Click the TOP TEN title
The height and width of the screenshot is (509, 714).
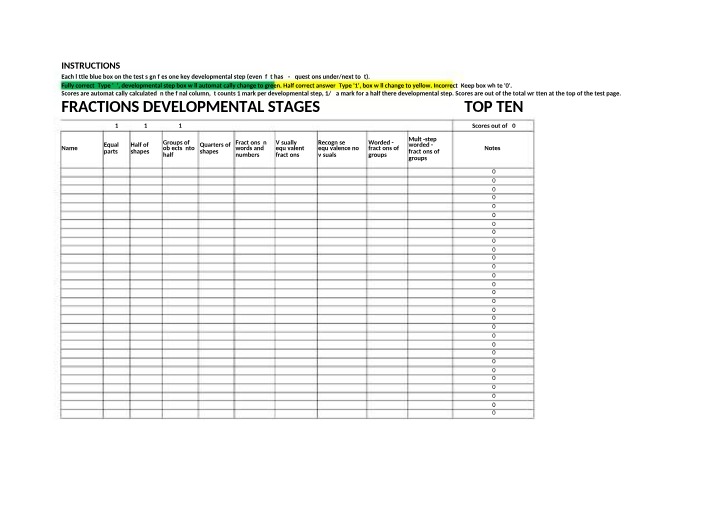pyautogui.click(x=494, y=107)
